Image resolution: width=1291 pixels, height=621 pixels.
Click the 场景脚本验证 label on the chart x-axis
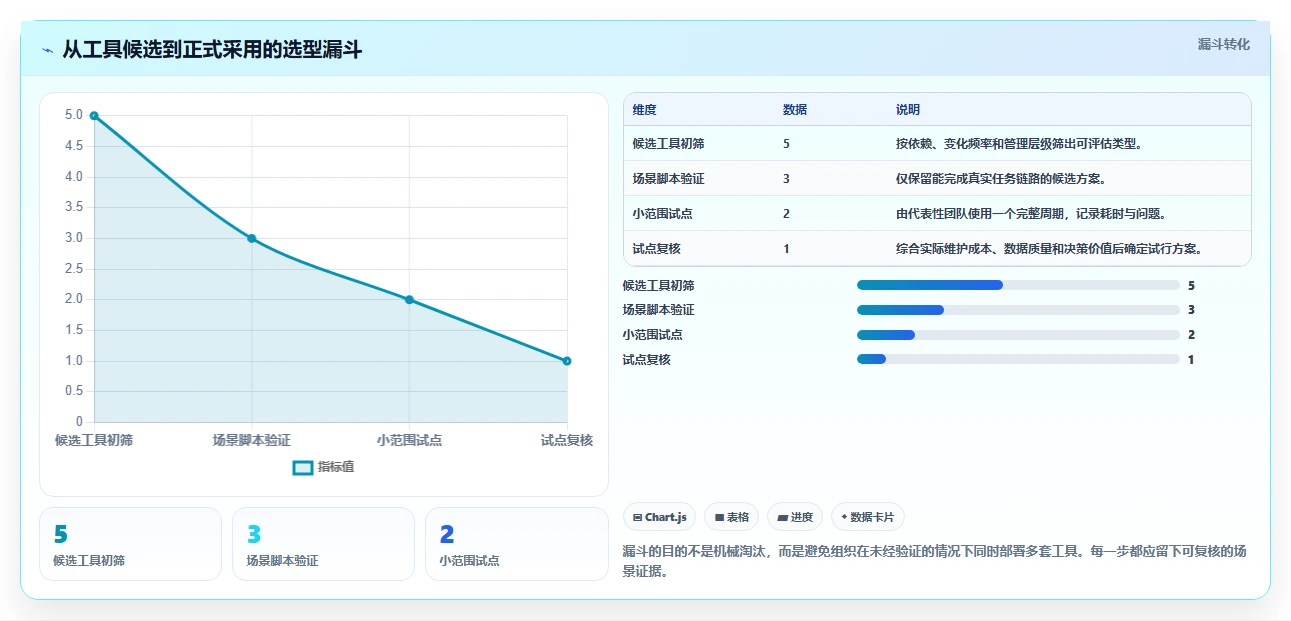[x=252, y=440]
